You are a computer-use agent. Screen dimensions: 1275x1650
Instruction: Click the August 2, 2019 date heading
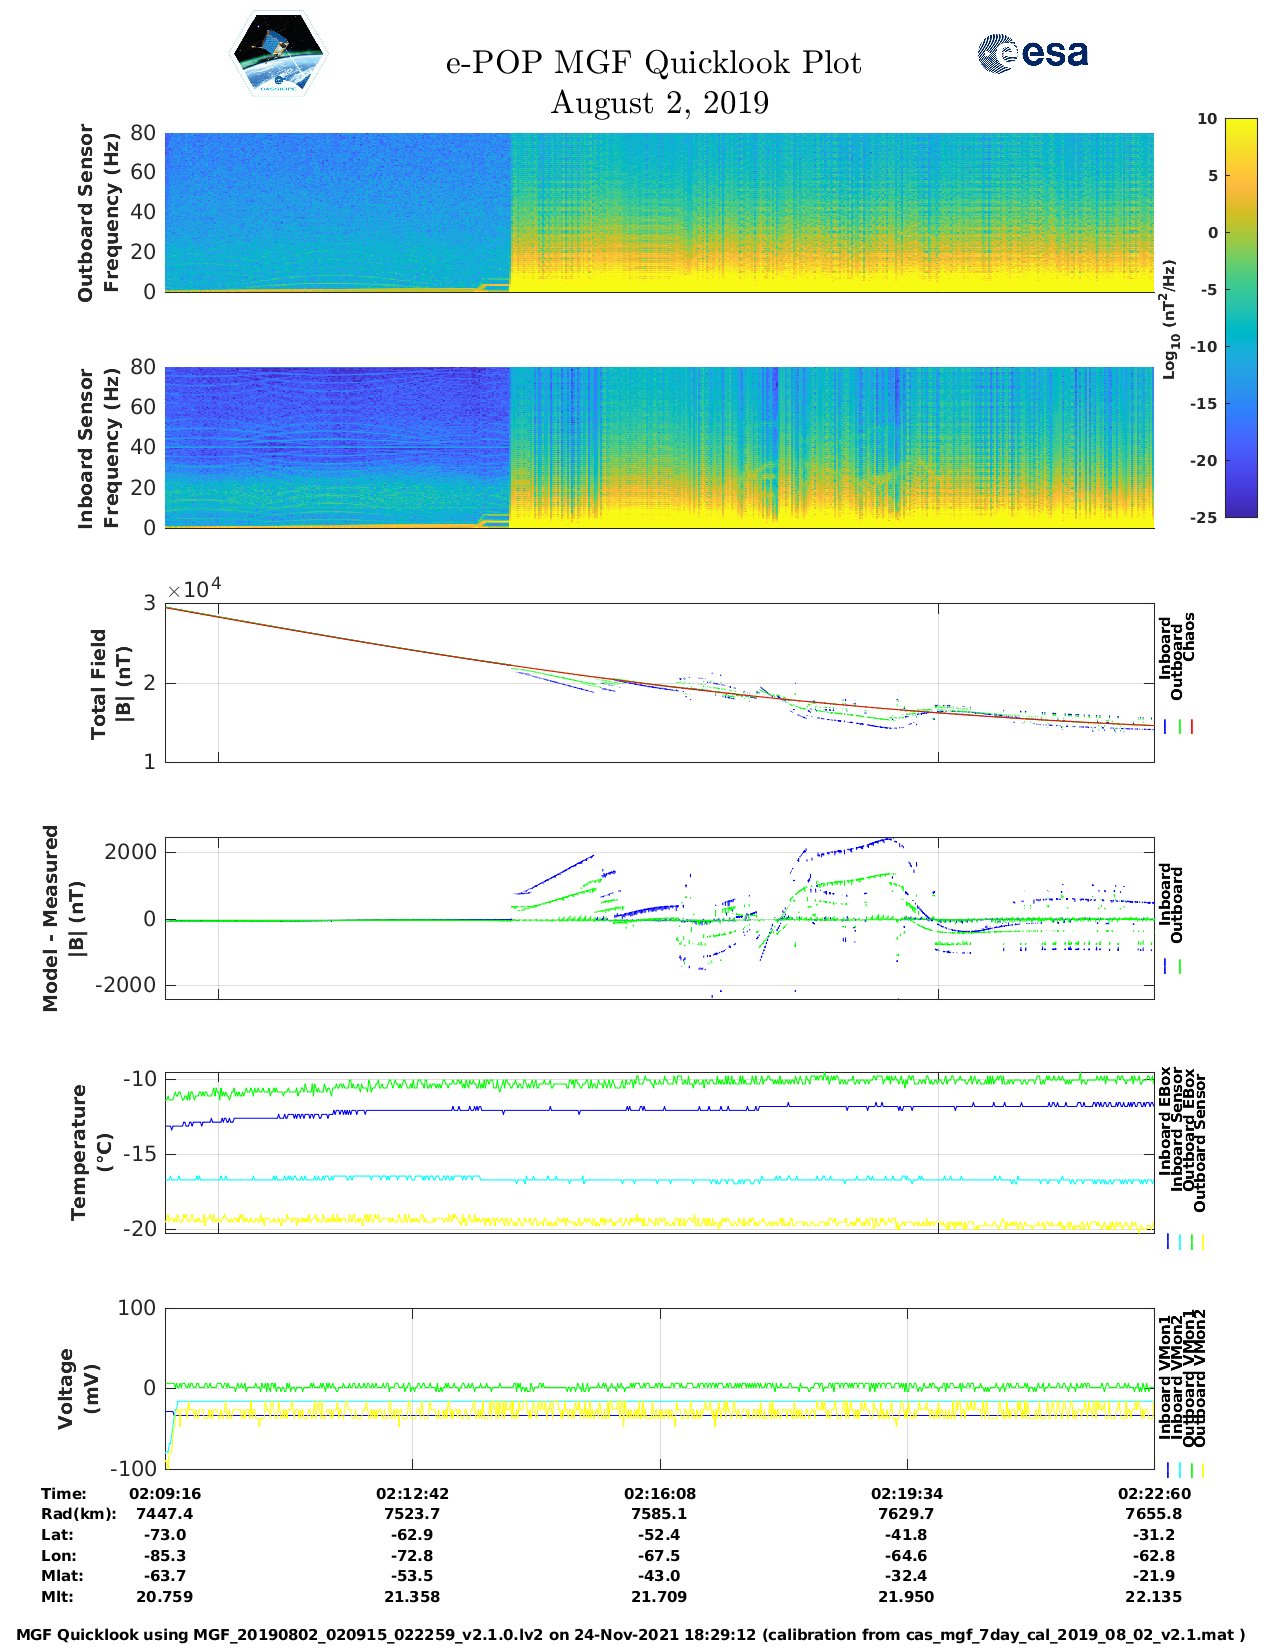coord(659,103)
